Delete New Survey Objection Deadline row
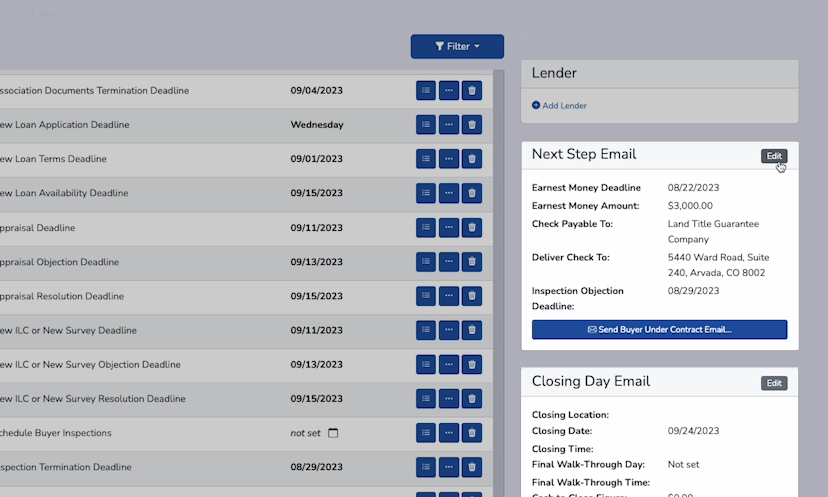 pos(472,364)
